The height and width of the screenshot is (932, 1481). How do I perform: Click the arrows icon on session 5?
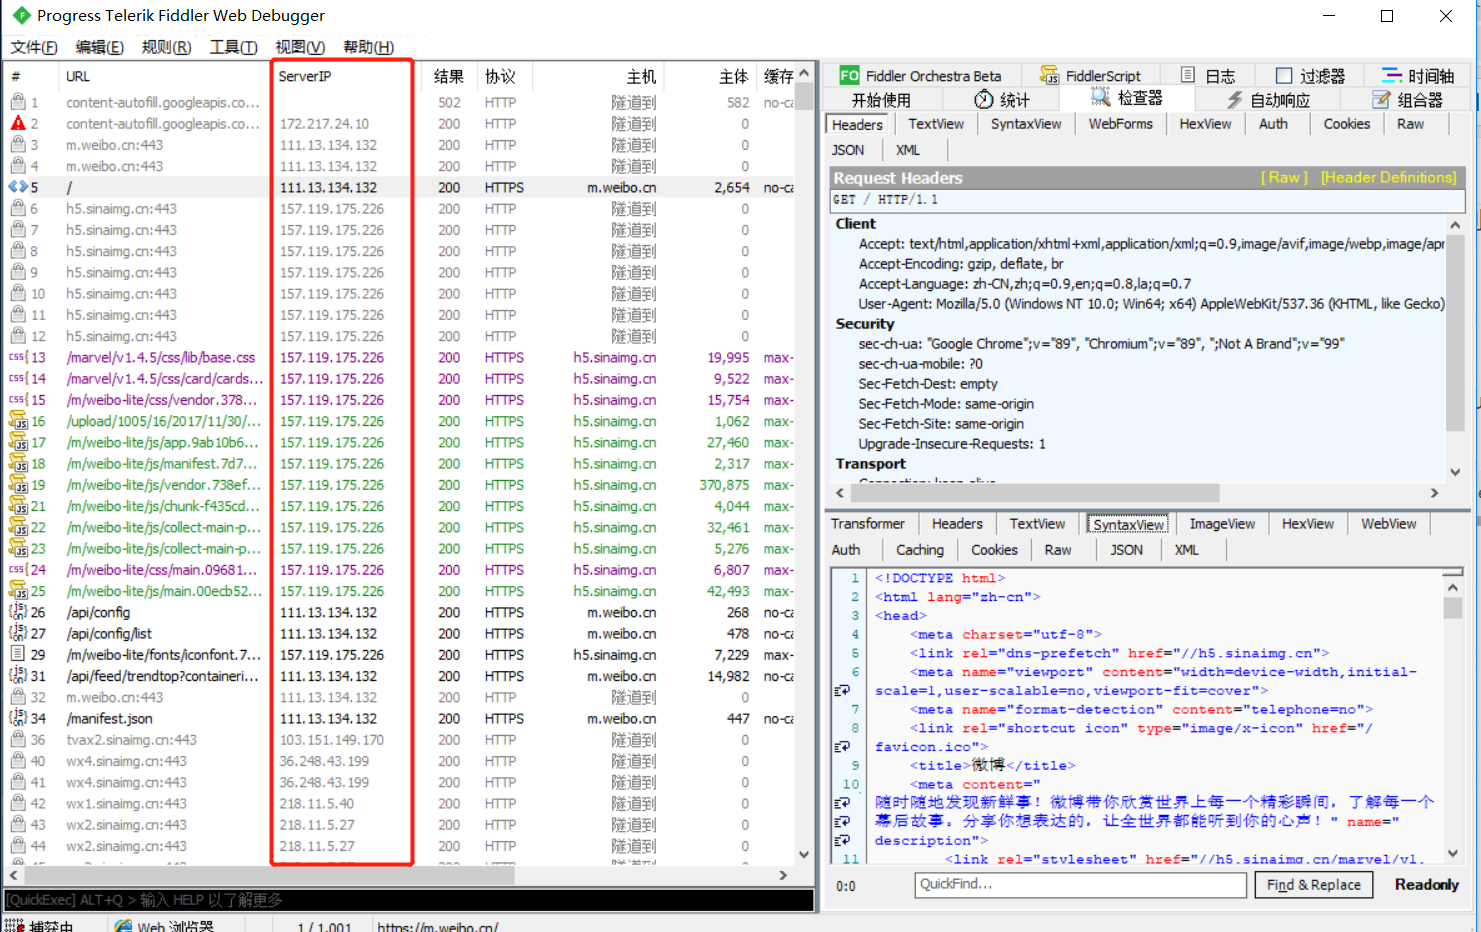point(18,187)
